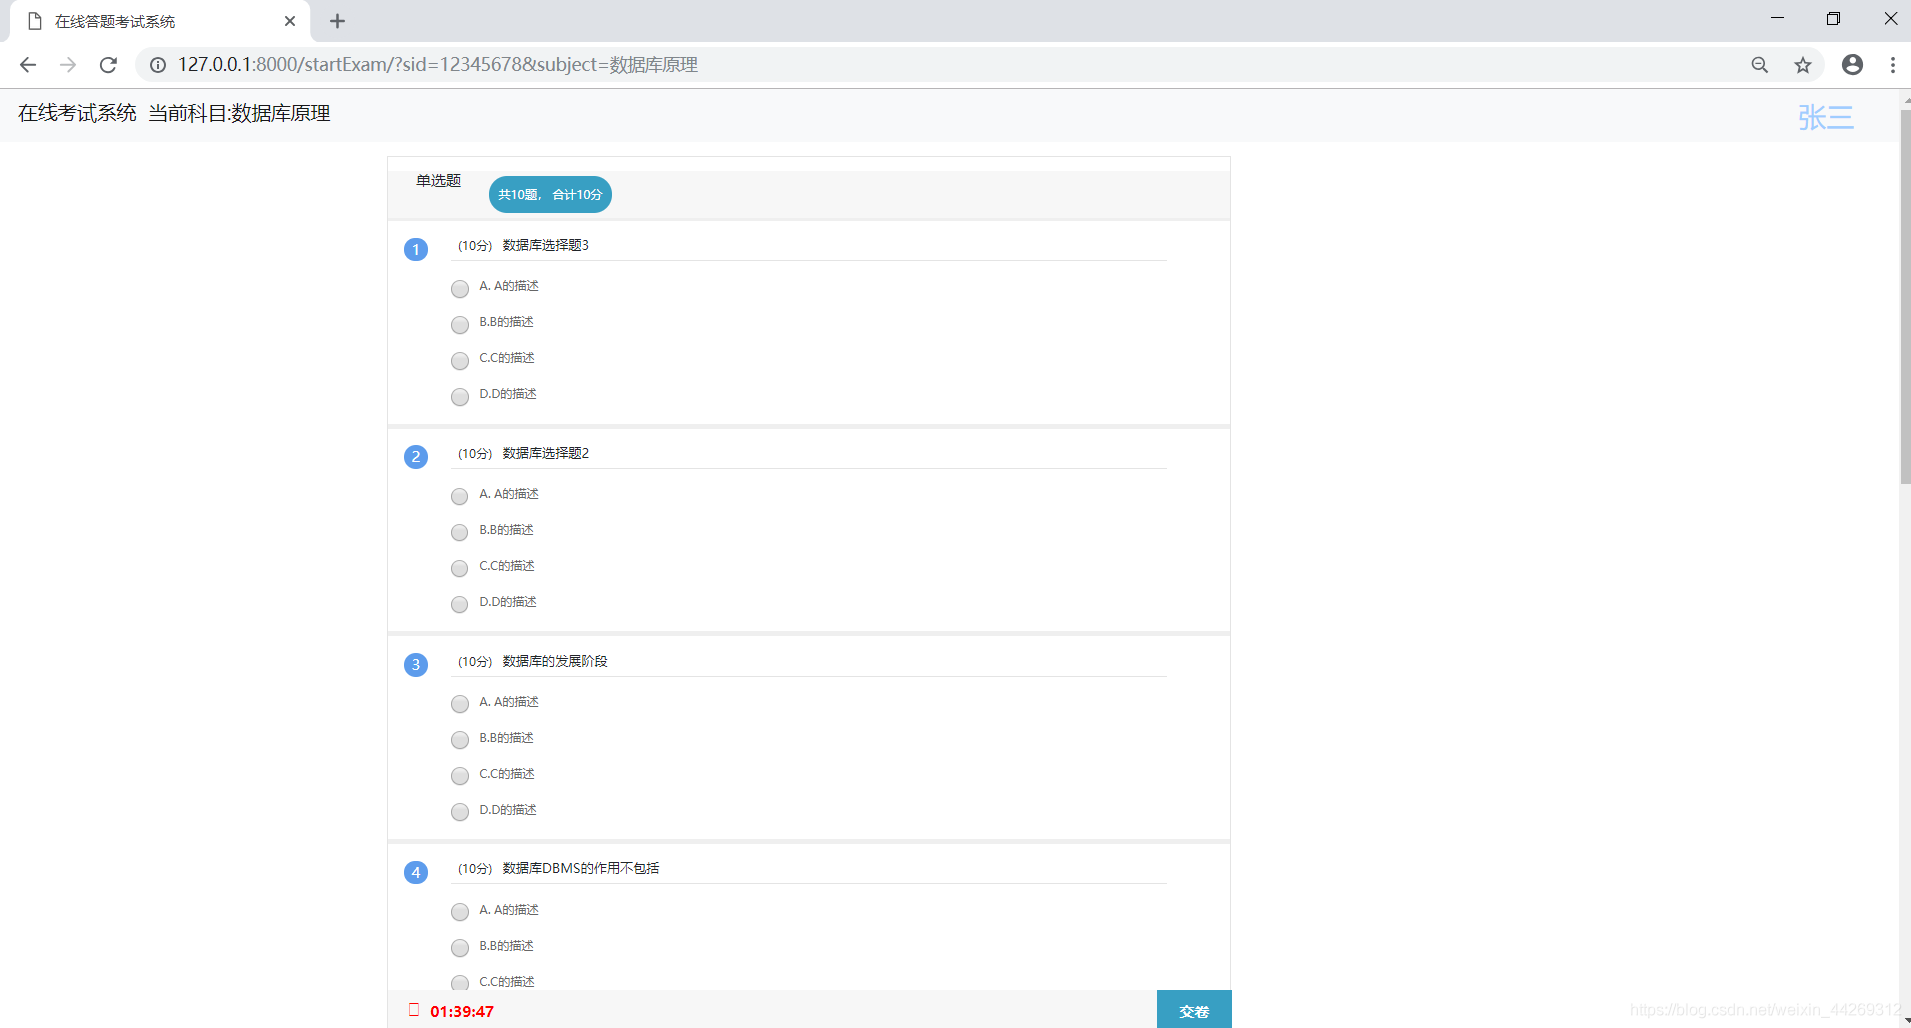Select option D for 数据库的发展阶段
Screen dimensions: 1911x1028
[459, 811]
